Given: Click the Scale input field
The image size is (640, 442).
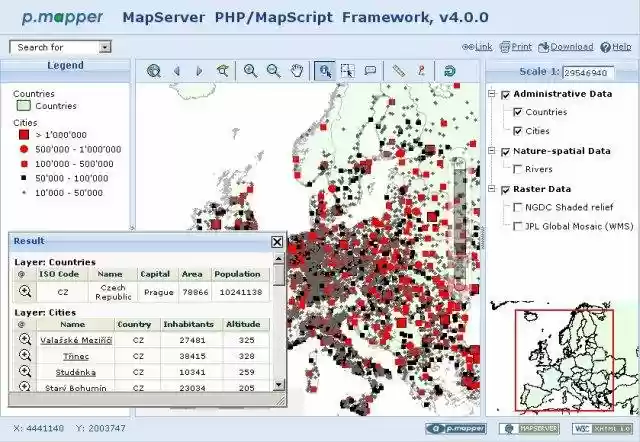Looking at the screenshot, I should pyautogui.click(x=588, y=73).
